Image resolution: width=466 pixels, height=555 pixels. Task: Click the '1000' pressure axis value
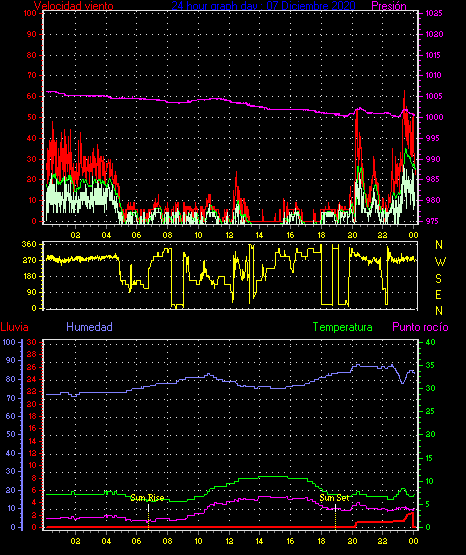(434, 117)
